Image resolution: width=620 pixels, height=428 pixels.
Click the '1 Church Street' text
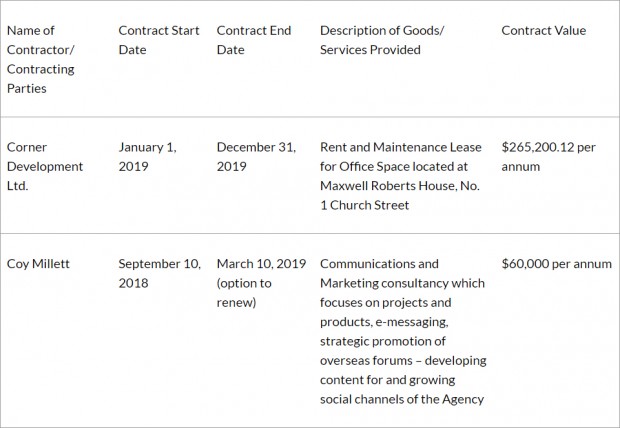click(x=365, y=205)
